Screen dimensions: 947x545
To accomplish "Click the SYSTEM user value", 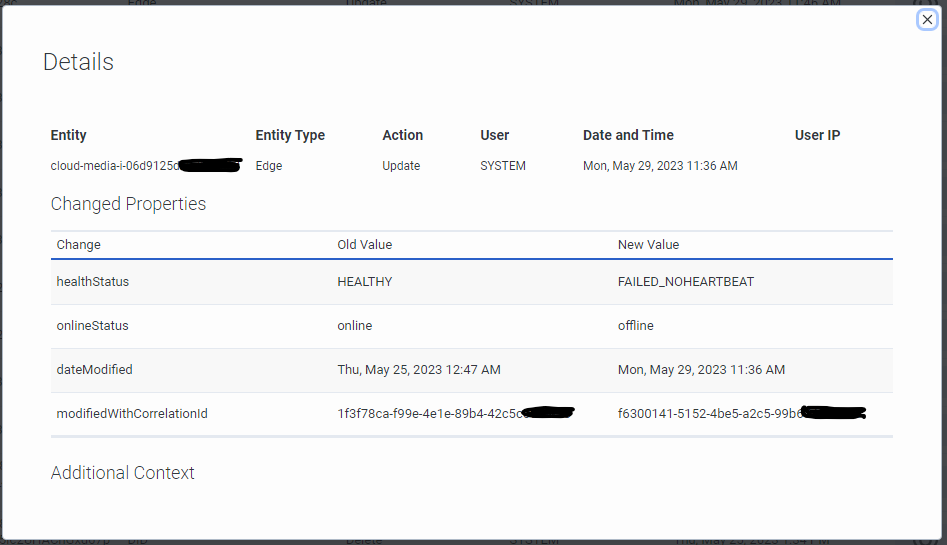I will click(x=503, y=166).
